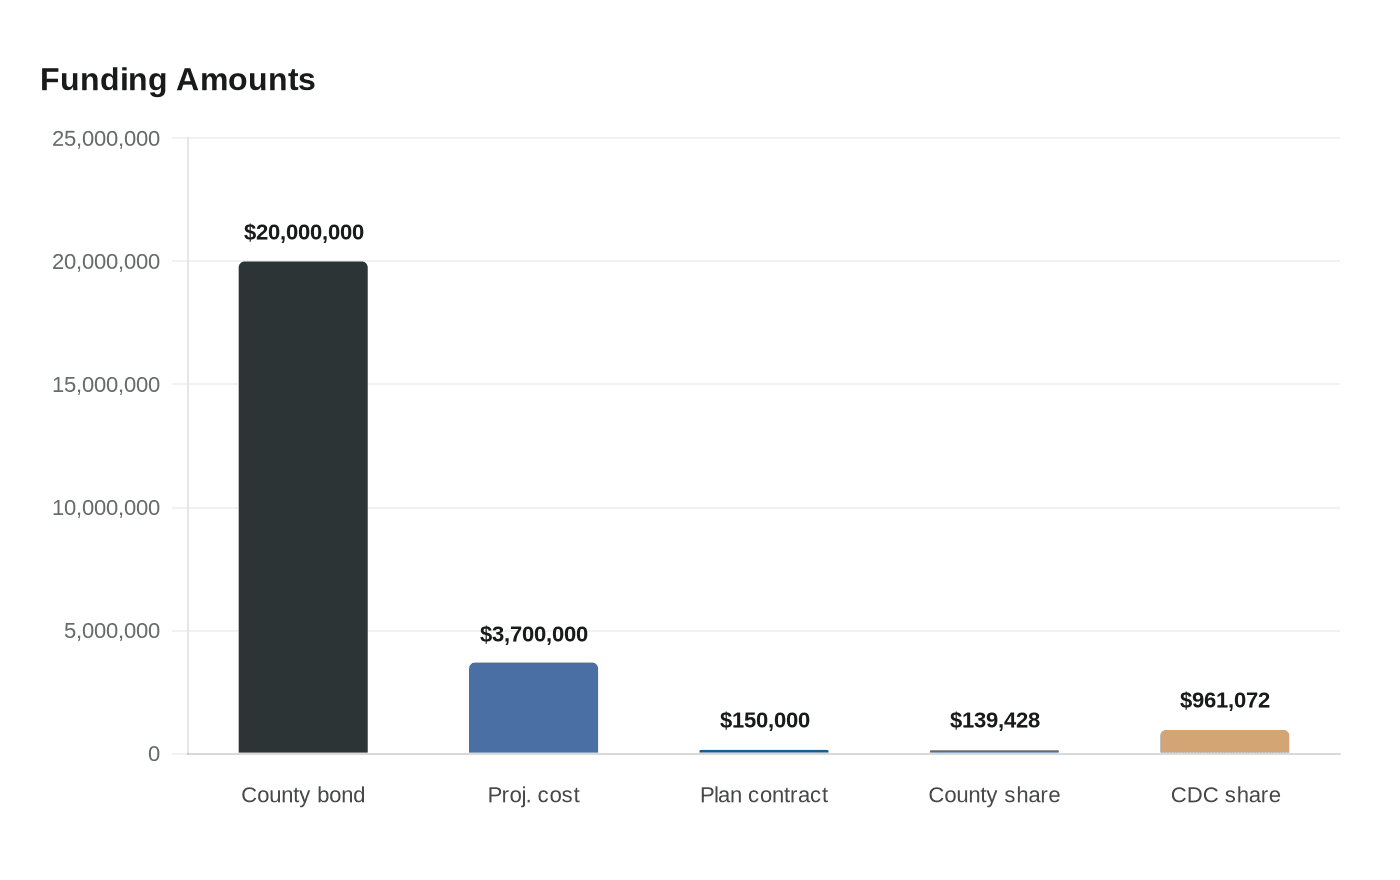The height and width of the screenshot is (880, 1400).
Task: Select the Plan contract axis label
Action: pyautogui.click(x=764, y=795)
